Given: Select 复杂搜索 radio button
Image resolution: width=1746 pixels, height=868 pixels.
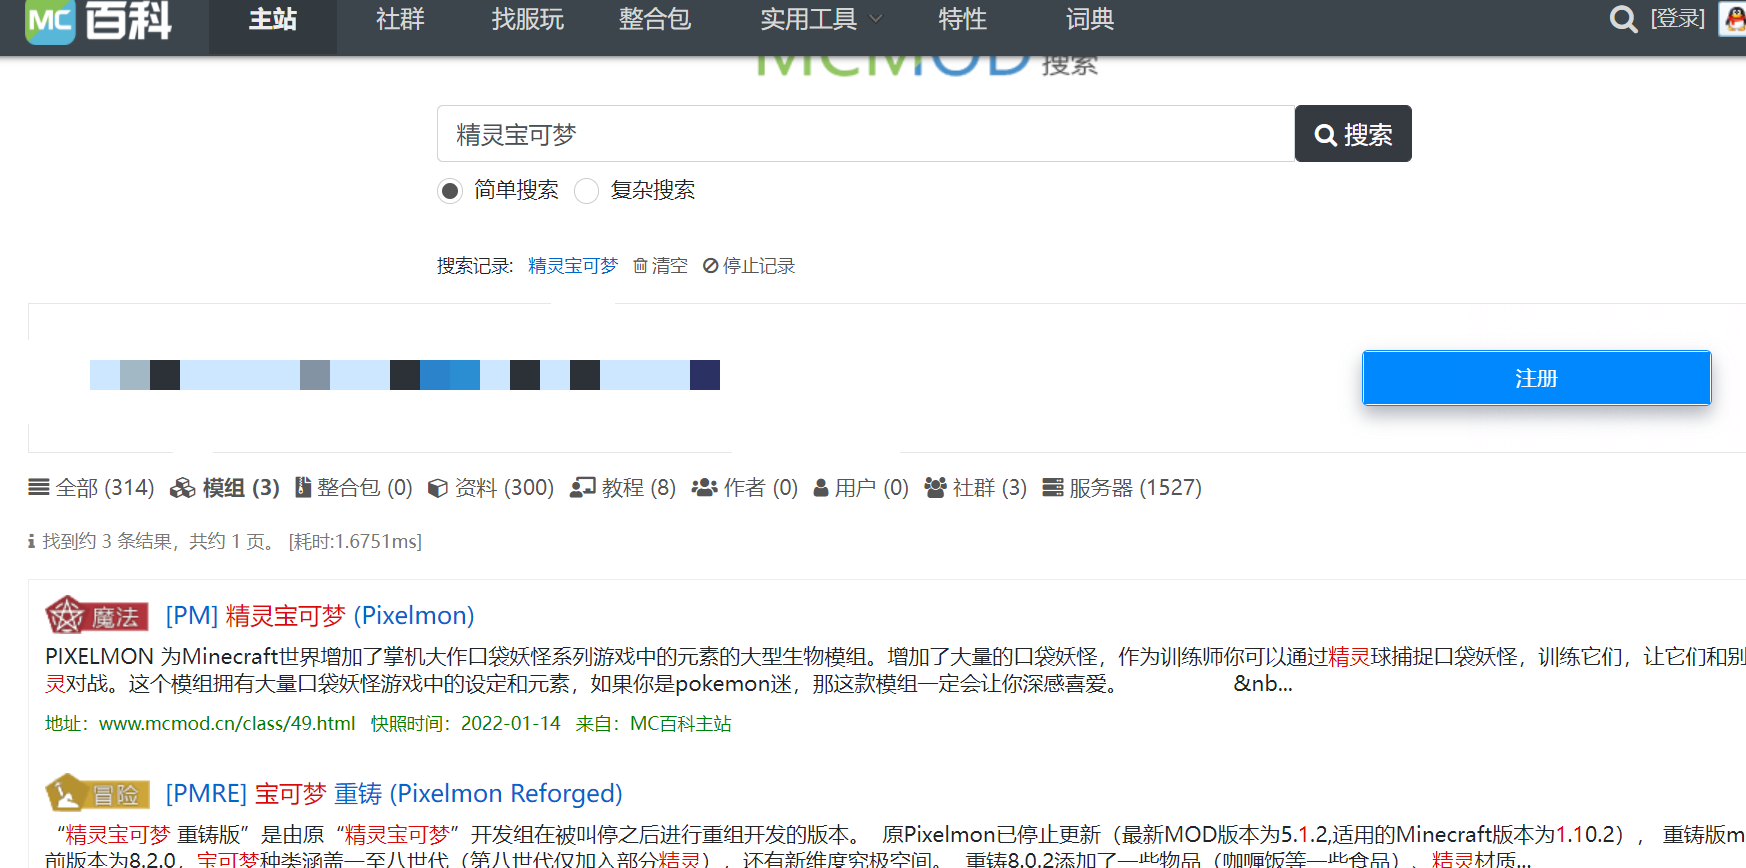Looking at the screenshot, I should click(x=587, y=191).
